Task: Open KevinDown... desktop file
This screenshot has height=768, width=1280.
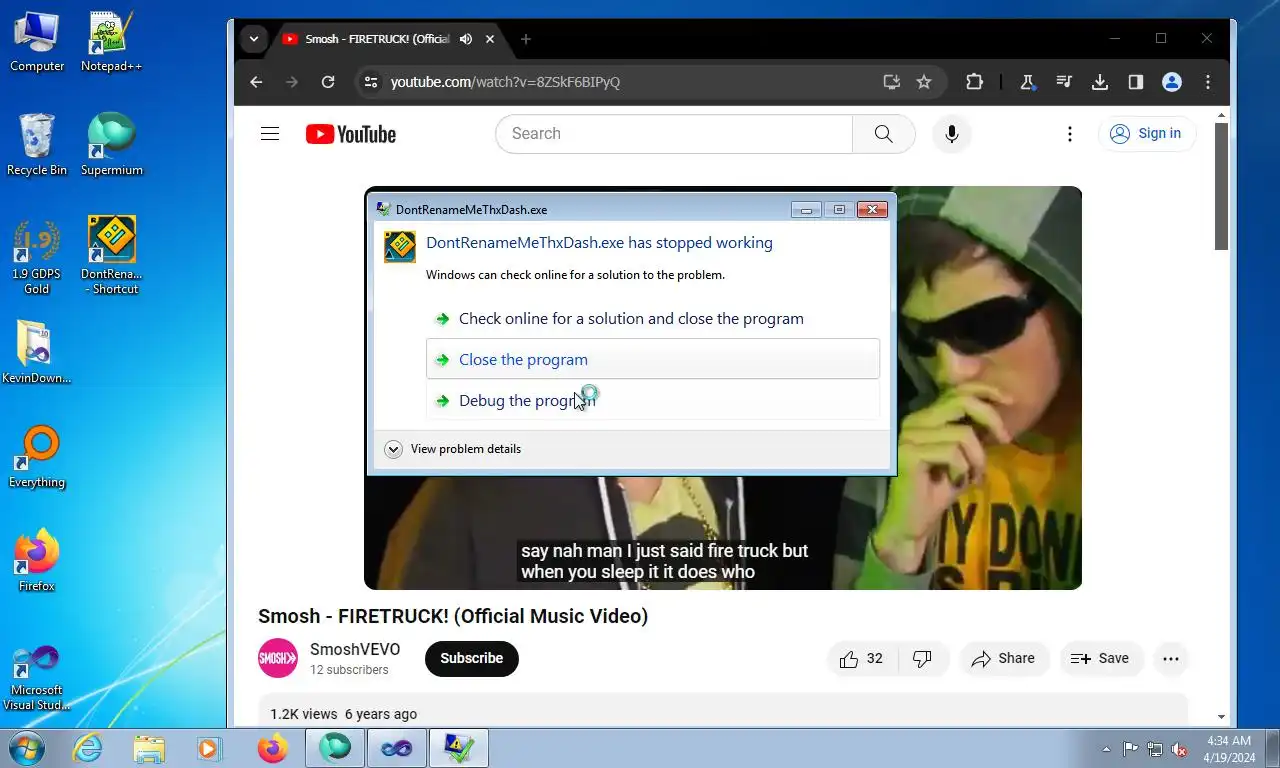Action: [x=37, y=353]
